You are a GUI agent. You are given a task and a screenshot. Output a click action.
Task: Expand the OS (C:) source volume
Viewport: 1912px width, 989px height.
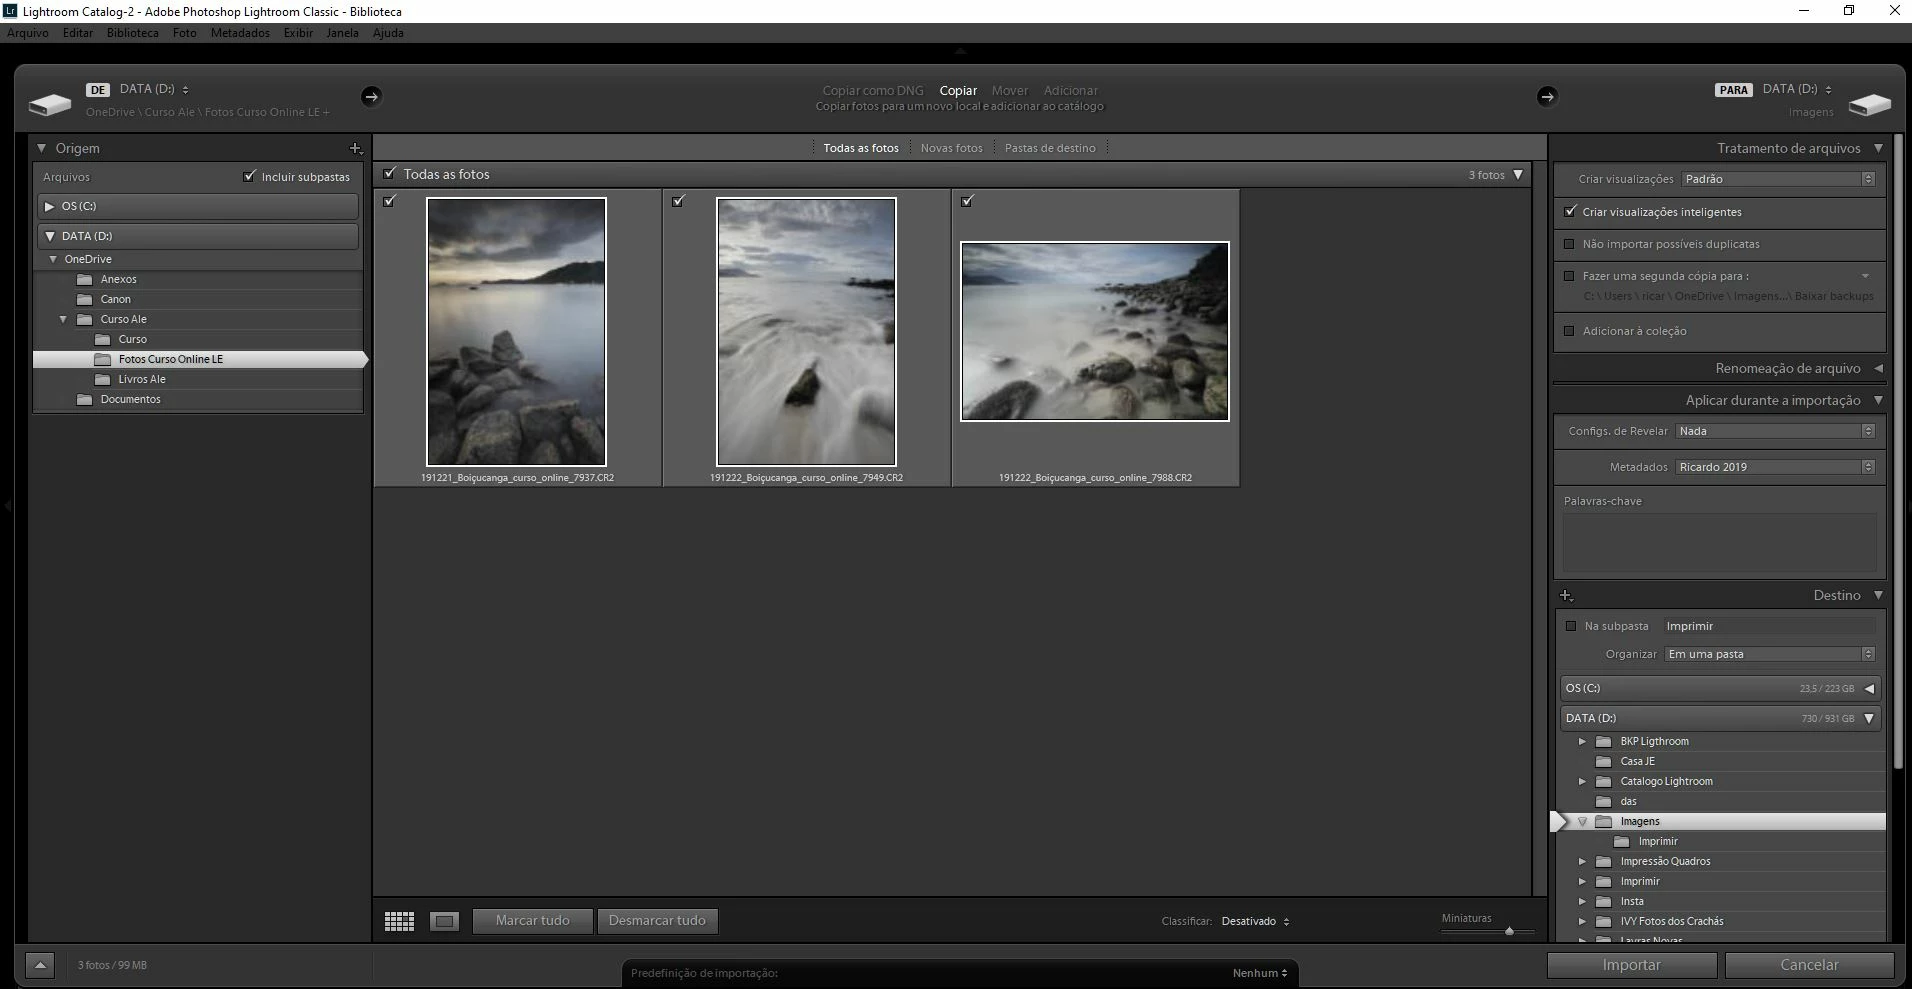(50, 206)
